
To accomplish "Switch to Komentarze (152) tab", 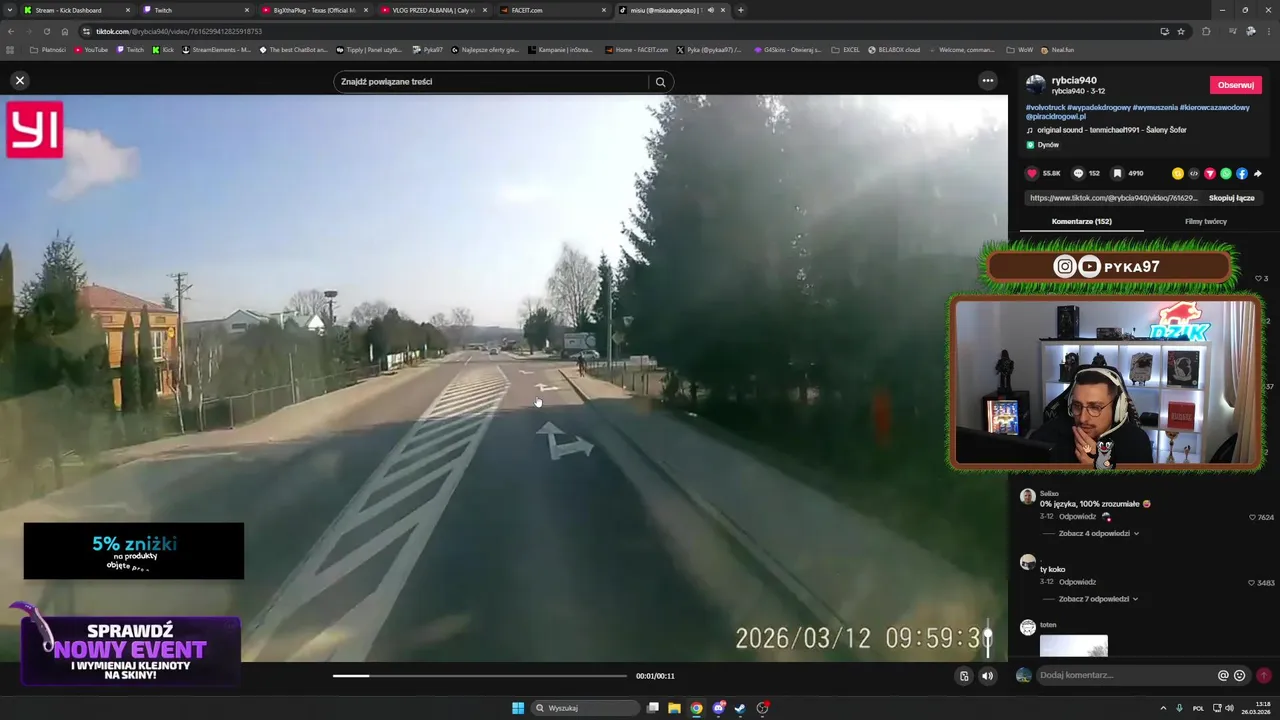I will pos(1081,221).
